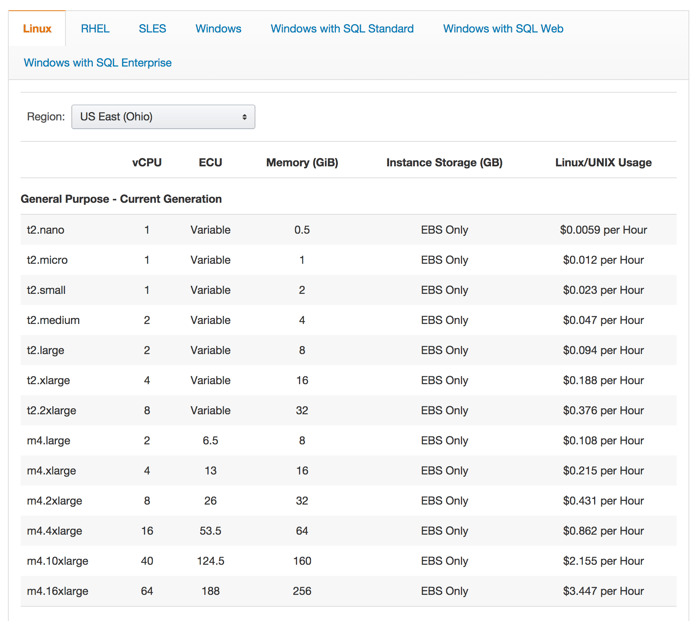The height and width of the screenshot is (621, 698).
Task: Click the $0.0059 per Hour price
Action: 603,230
